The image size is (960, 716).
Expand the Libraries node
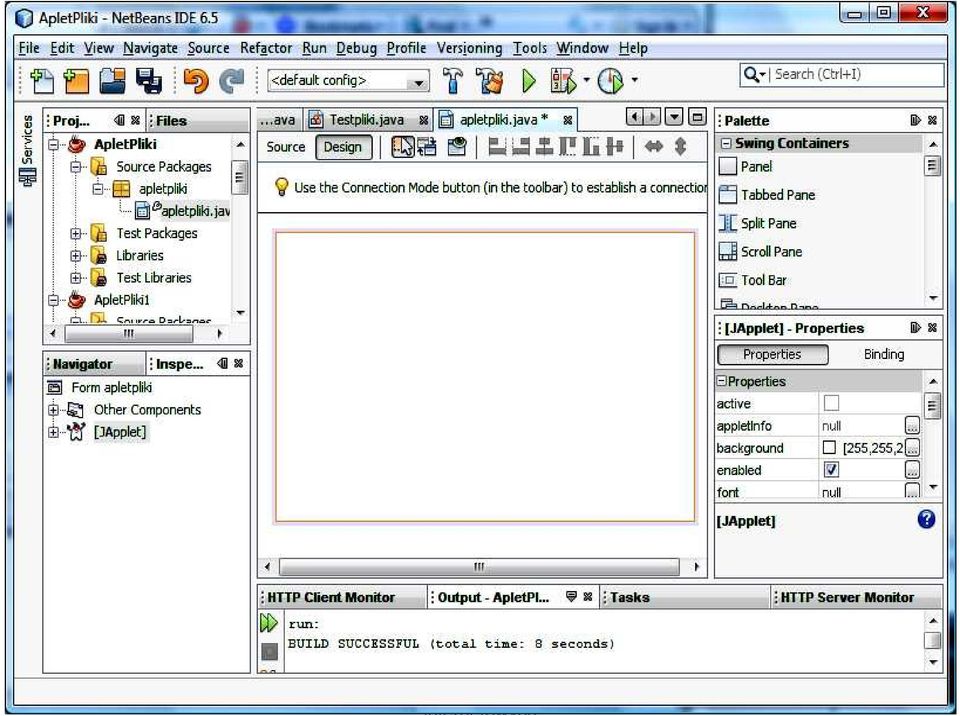click(76, 255)
